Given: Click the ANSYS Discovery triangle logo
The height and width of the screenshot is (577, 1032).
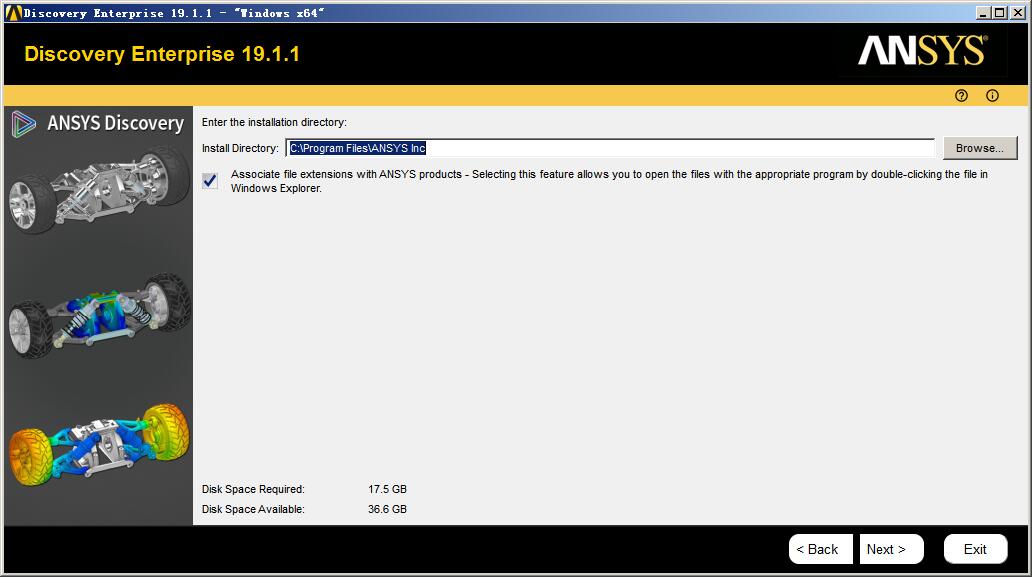Looking at the screenshot, I should [x=23, y=124].
